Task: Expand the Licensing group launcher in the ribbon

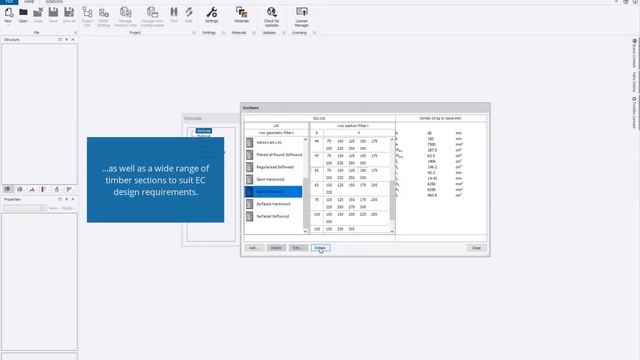Action: 314,33
